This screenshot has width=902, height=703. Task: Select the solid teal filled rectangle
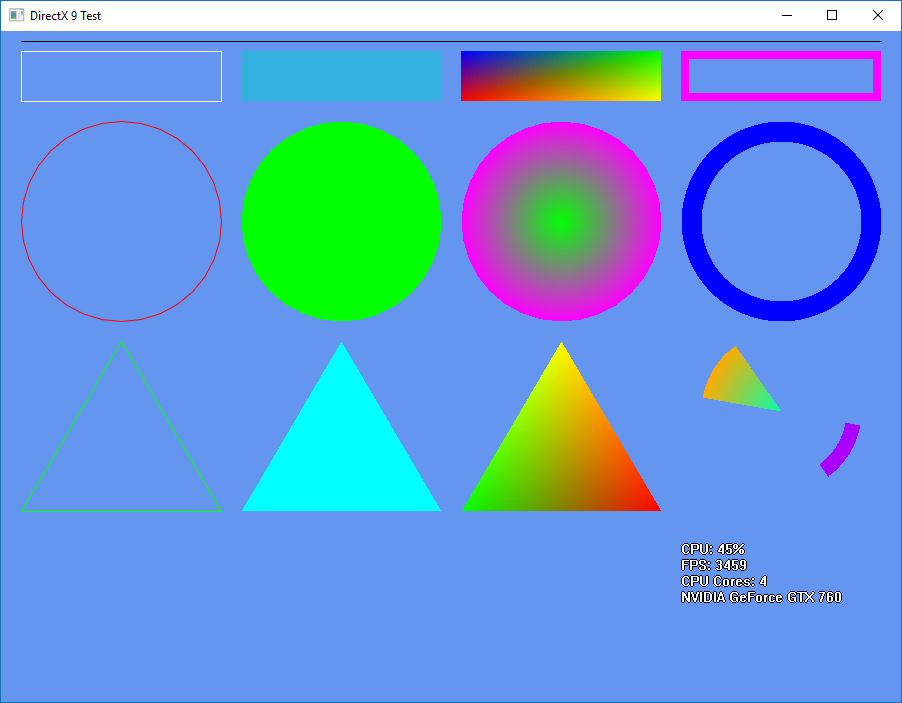click(x=340, y=76)
